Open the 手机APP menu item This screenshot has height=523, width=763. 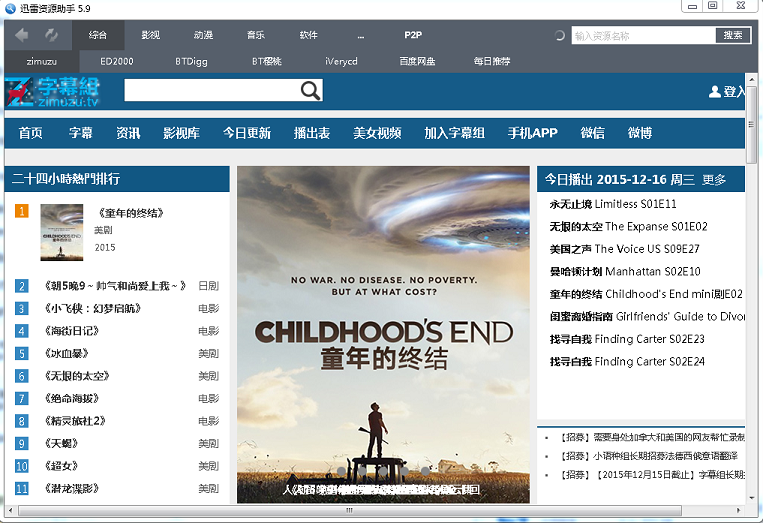click(532, 133)
